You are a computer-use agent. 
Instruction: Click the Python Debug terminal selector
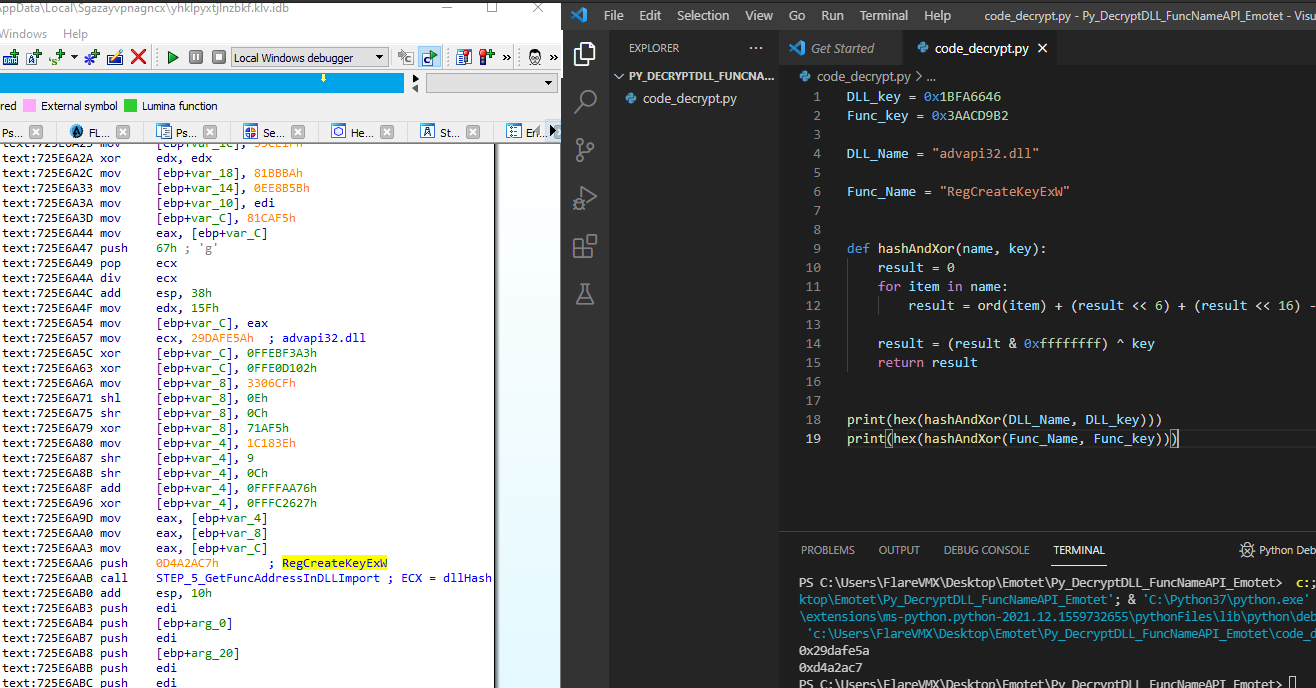click(x=1278, y=550)
